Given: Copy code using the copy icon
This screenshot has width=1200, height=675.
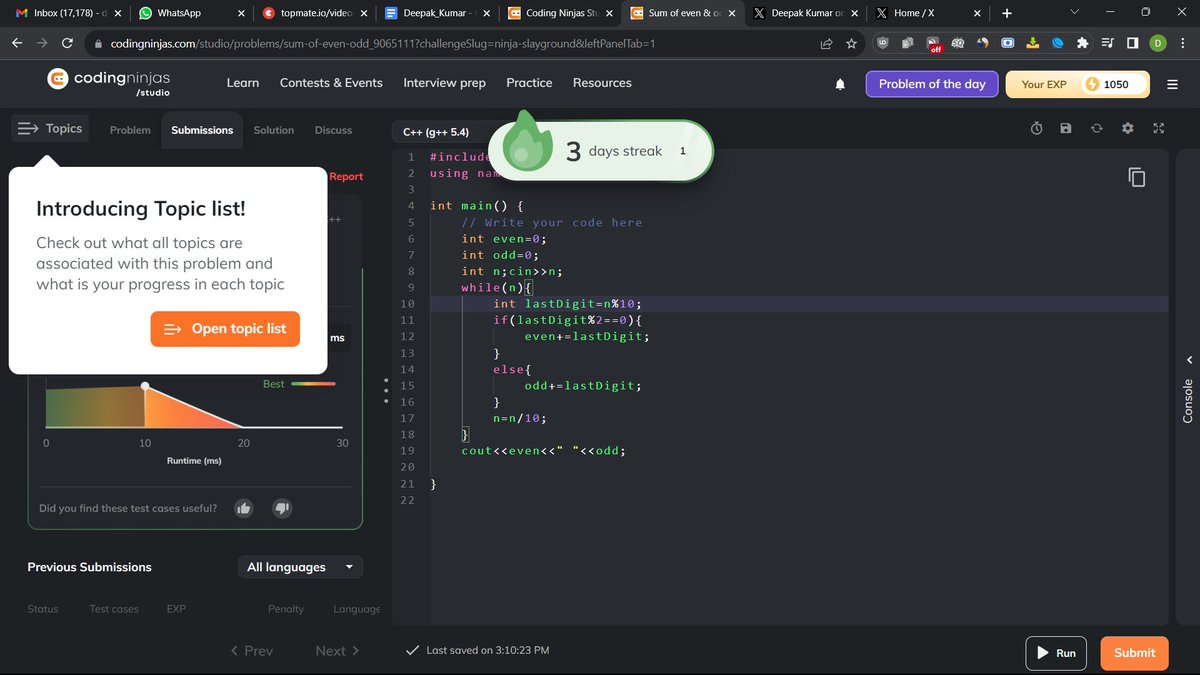Looking at the screenshot, I should coord(1137,177).
